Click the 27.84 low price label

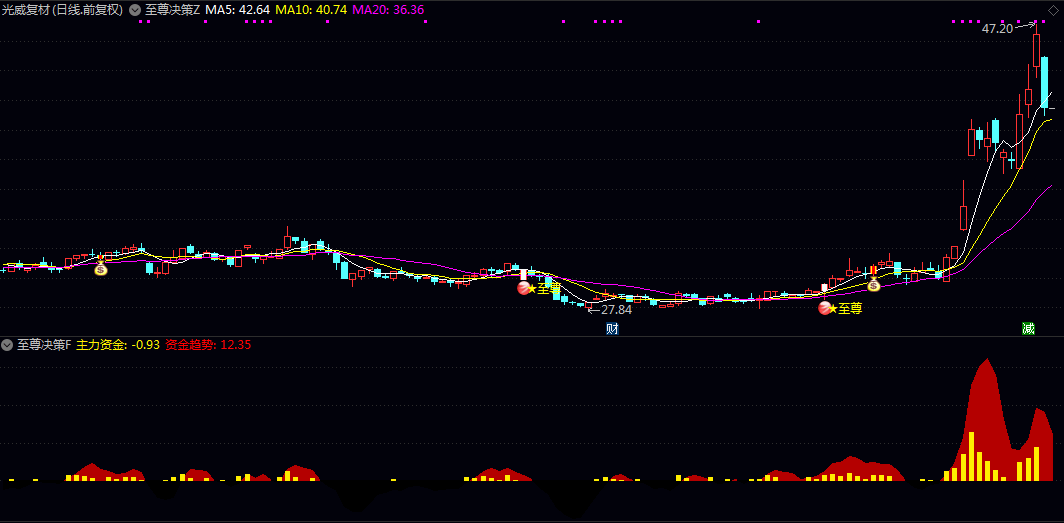point(616,309)
